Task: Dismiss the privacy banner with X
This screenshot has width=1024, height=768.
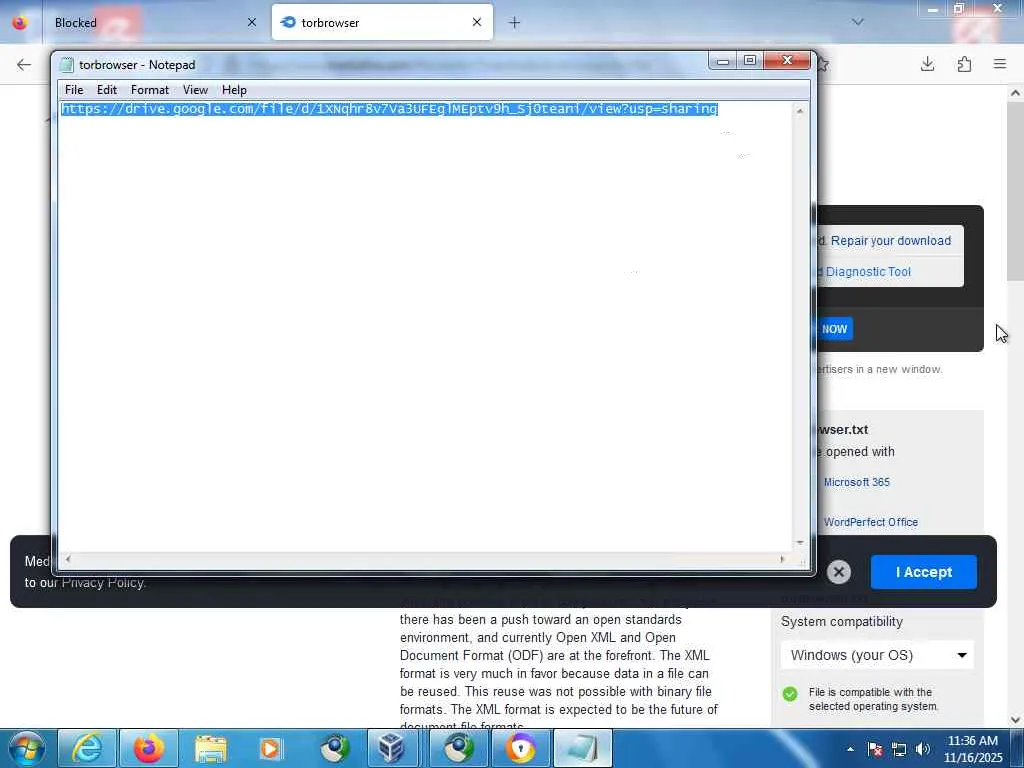Action: click(839, 572)
